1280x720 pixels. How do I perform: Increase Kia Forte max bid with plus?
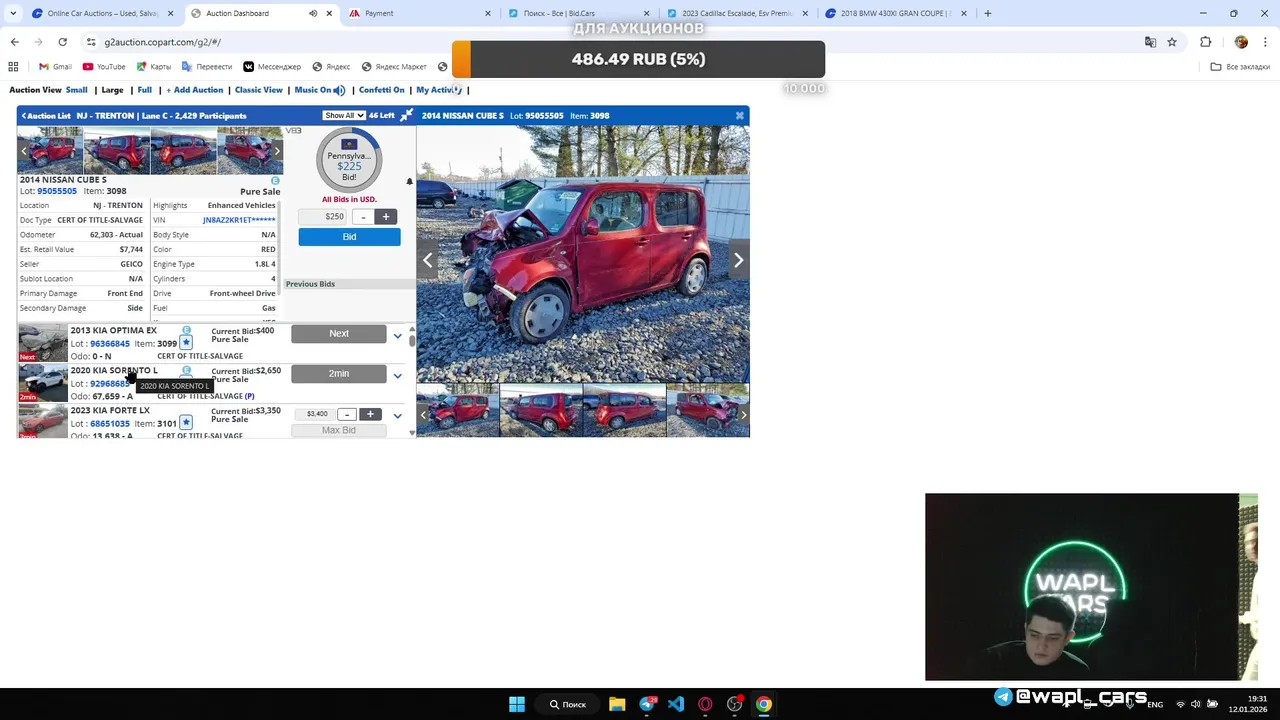point(370,414)
